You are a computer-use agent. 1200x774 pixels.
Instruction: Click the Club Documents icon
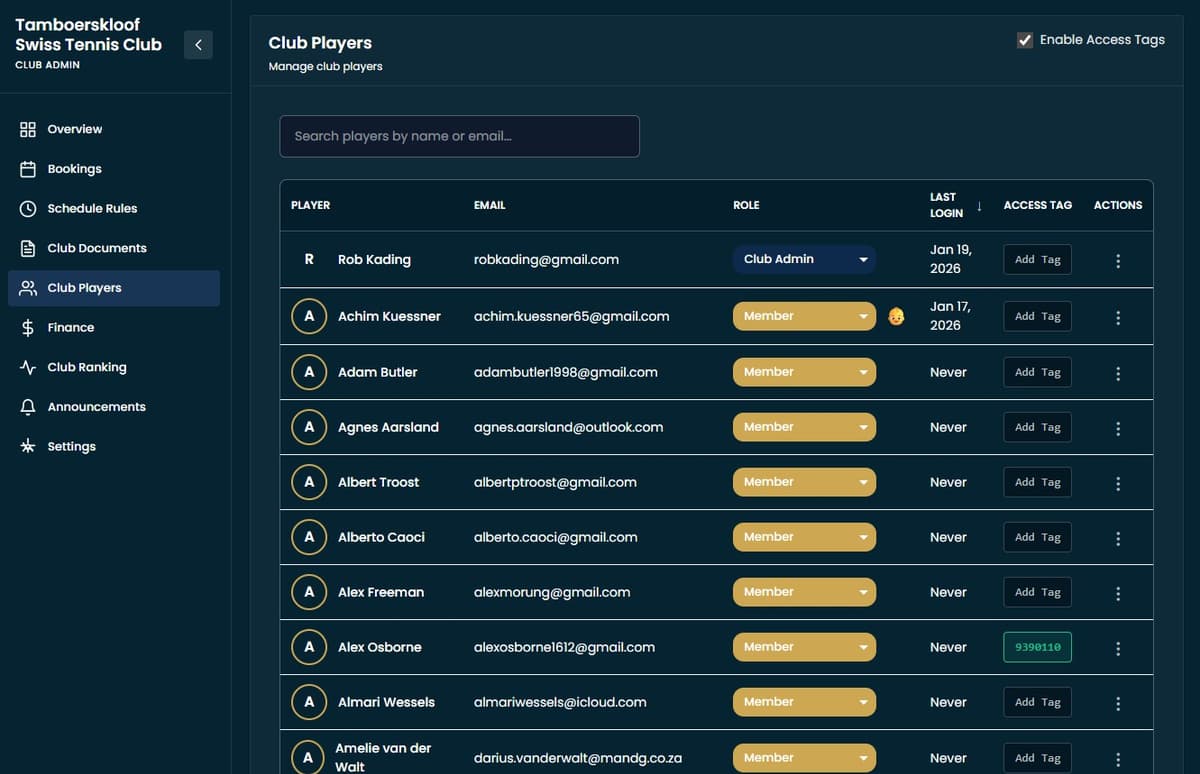tap(27, 248)
